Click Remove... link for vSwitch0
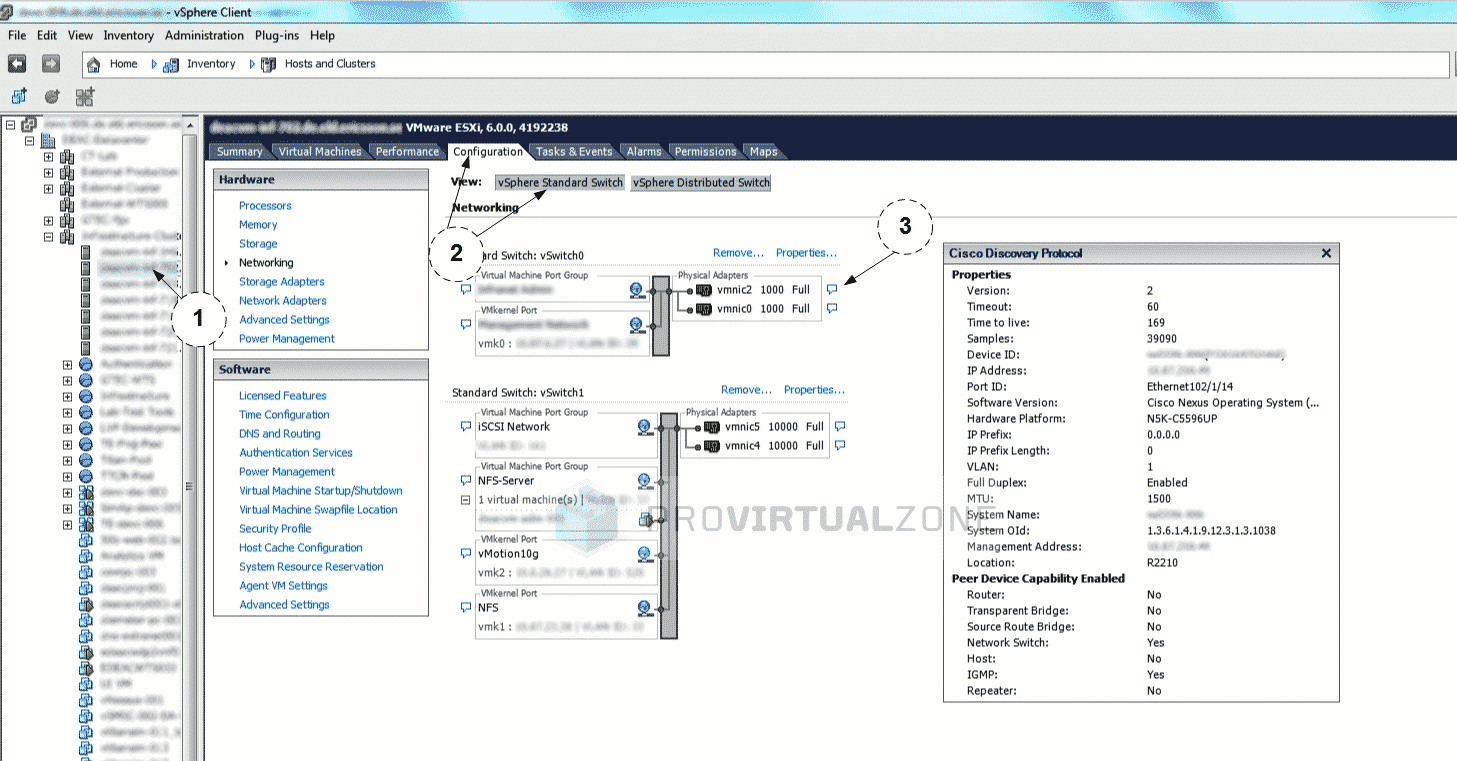 click(738, 253)
